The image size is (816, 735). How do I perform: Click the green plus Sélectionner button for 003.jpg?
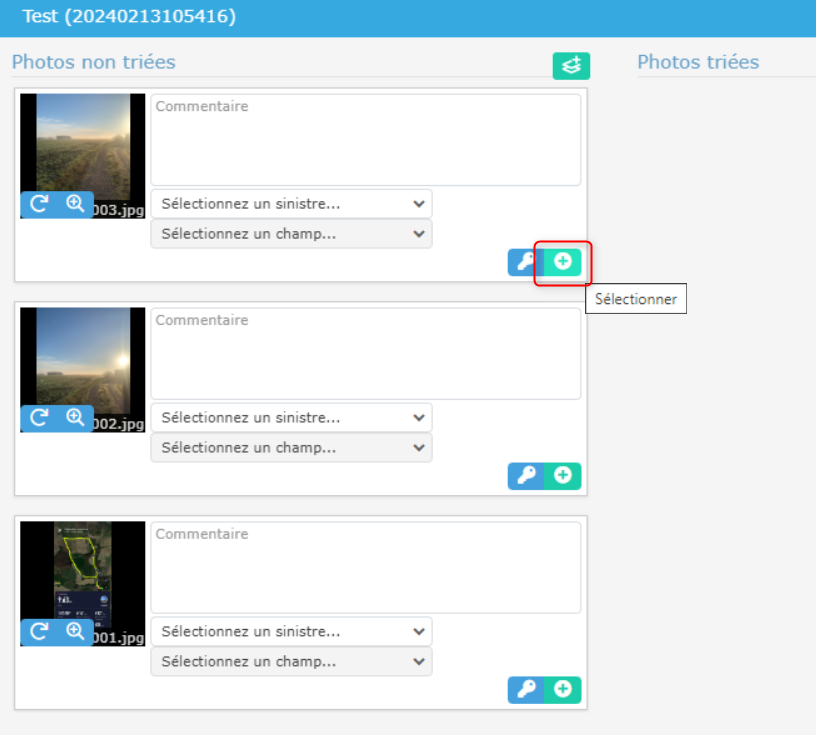(563, 262)
